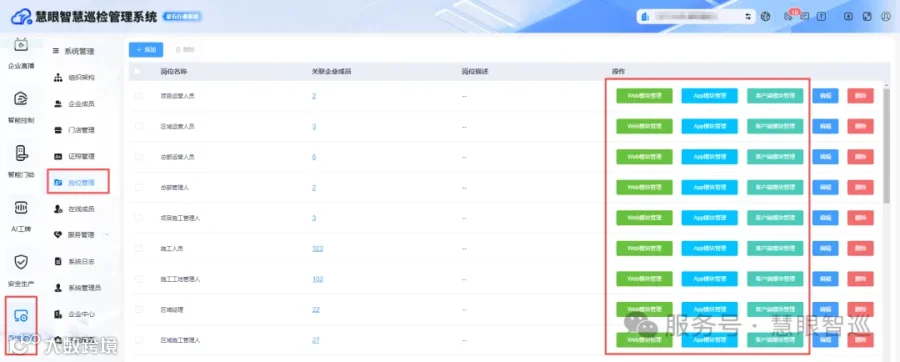Viewport: 900px width, 362px height.
Task: Open member count link 27 for 区域施工管理人
Action: pos(316,340)
